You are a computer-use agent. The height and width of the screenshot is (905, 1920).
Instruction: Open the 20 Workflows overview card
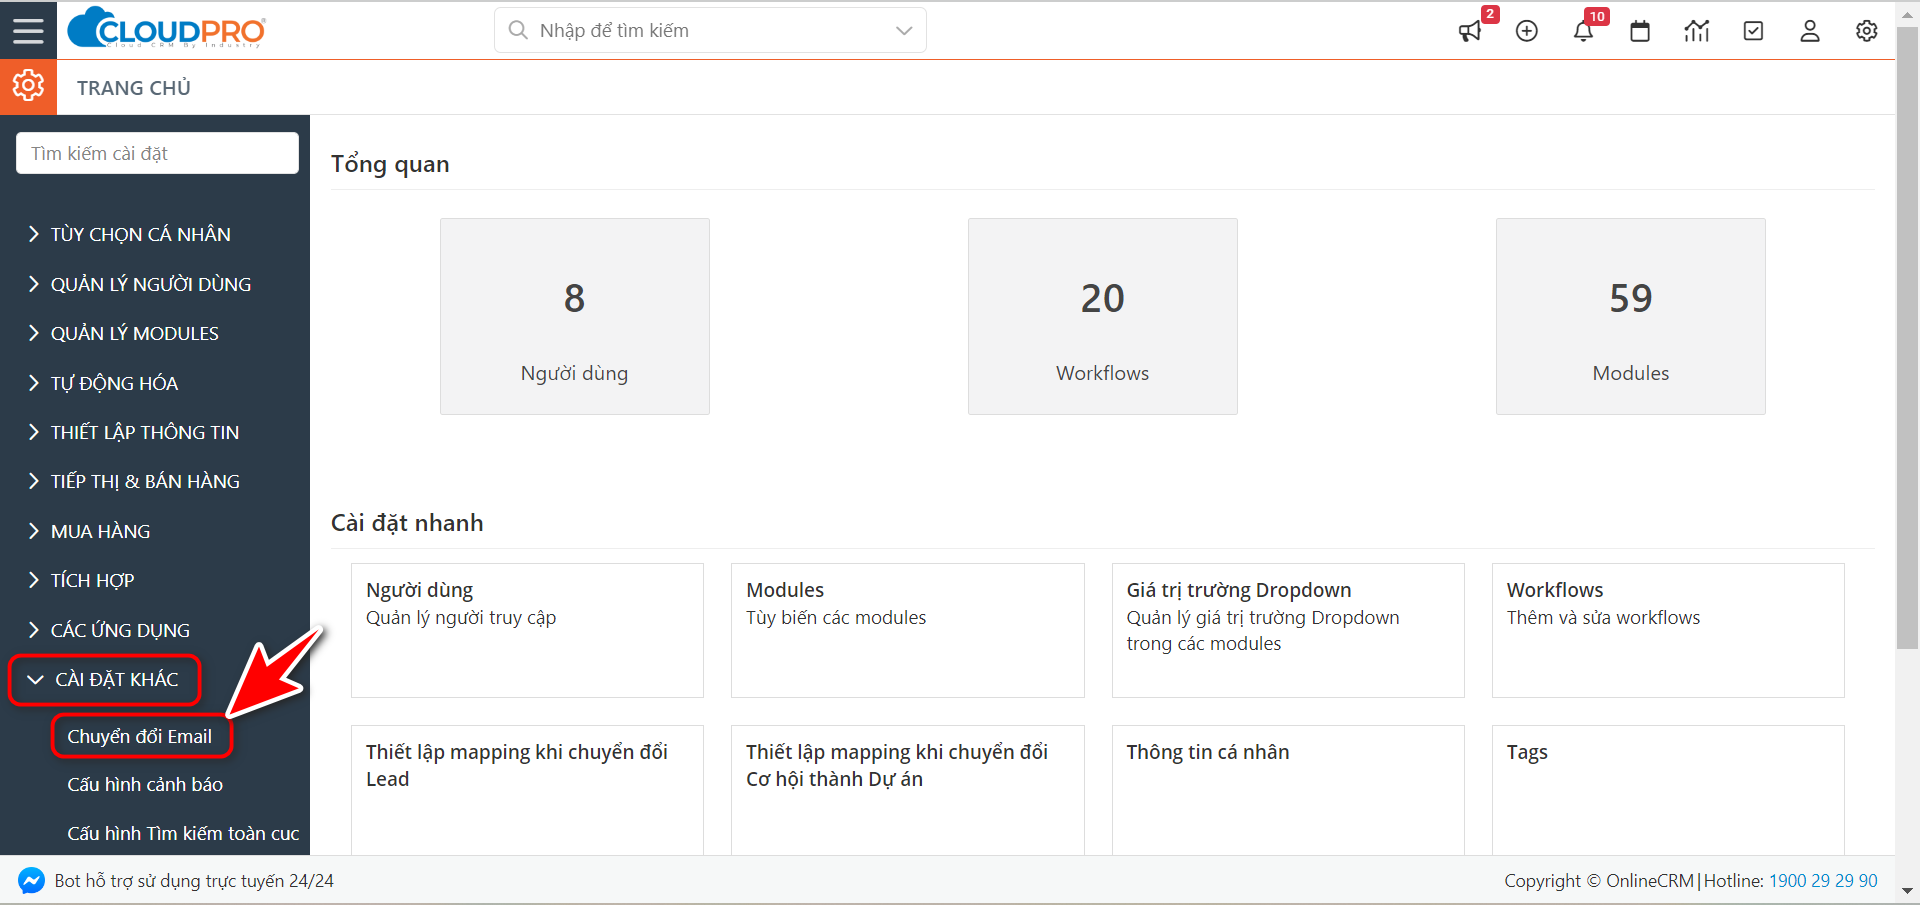(x=1103, y=316)
